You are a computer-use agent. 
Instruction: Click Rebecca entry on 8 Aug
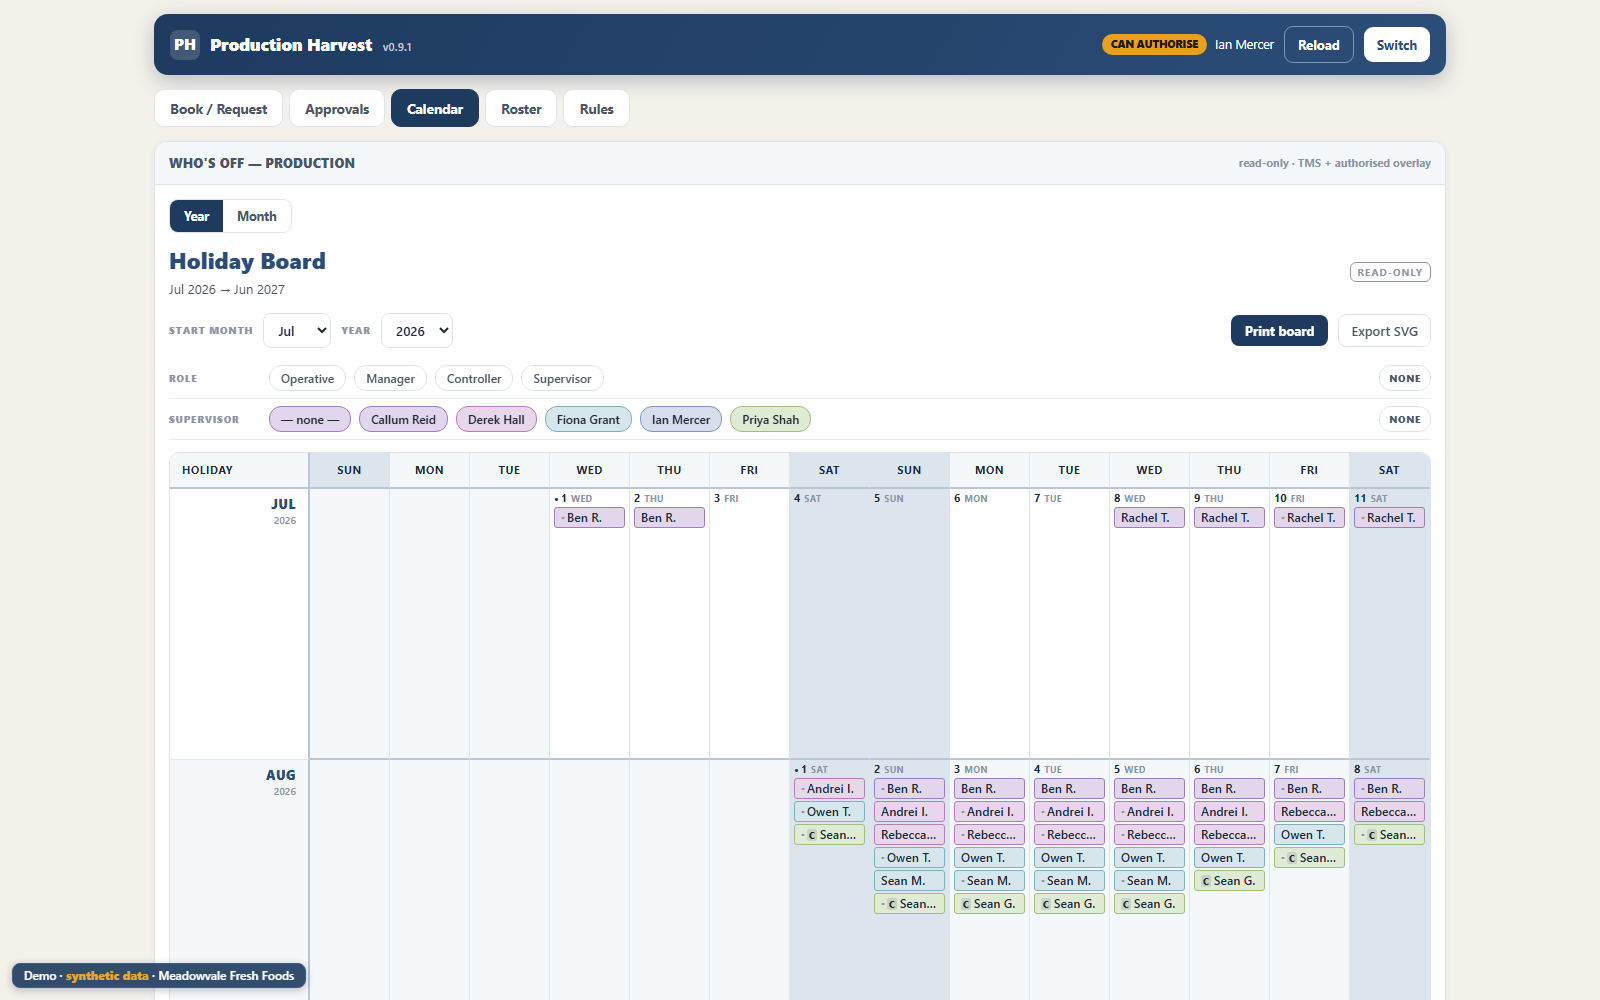(x=1389, y=812)
